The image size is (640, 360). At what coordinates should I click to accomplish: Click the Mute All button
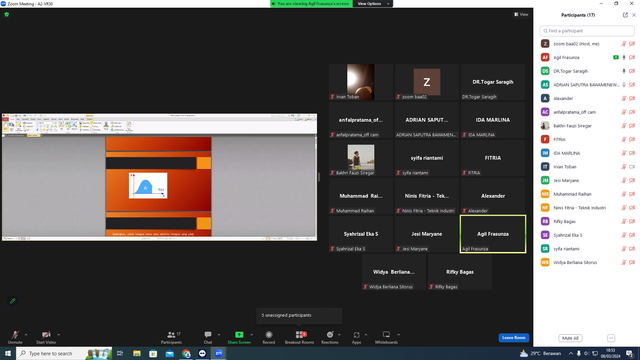tap(570, 338)
